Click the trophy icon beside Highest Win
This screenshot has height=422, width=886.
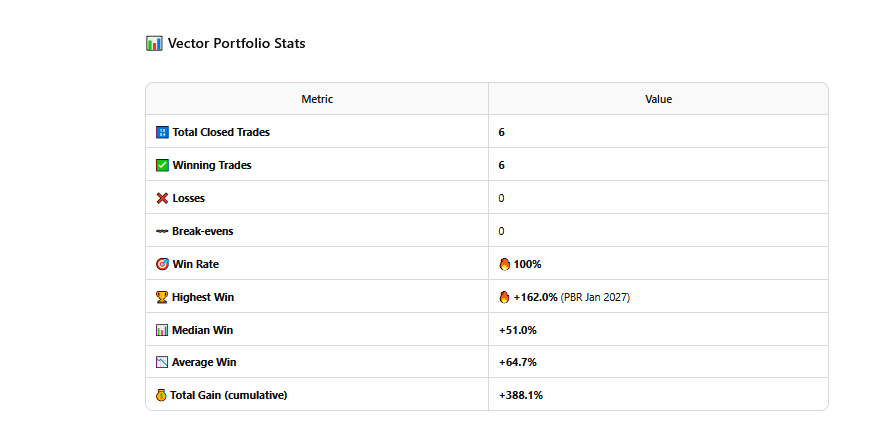(x=162, y=297)
